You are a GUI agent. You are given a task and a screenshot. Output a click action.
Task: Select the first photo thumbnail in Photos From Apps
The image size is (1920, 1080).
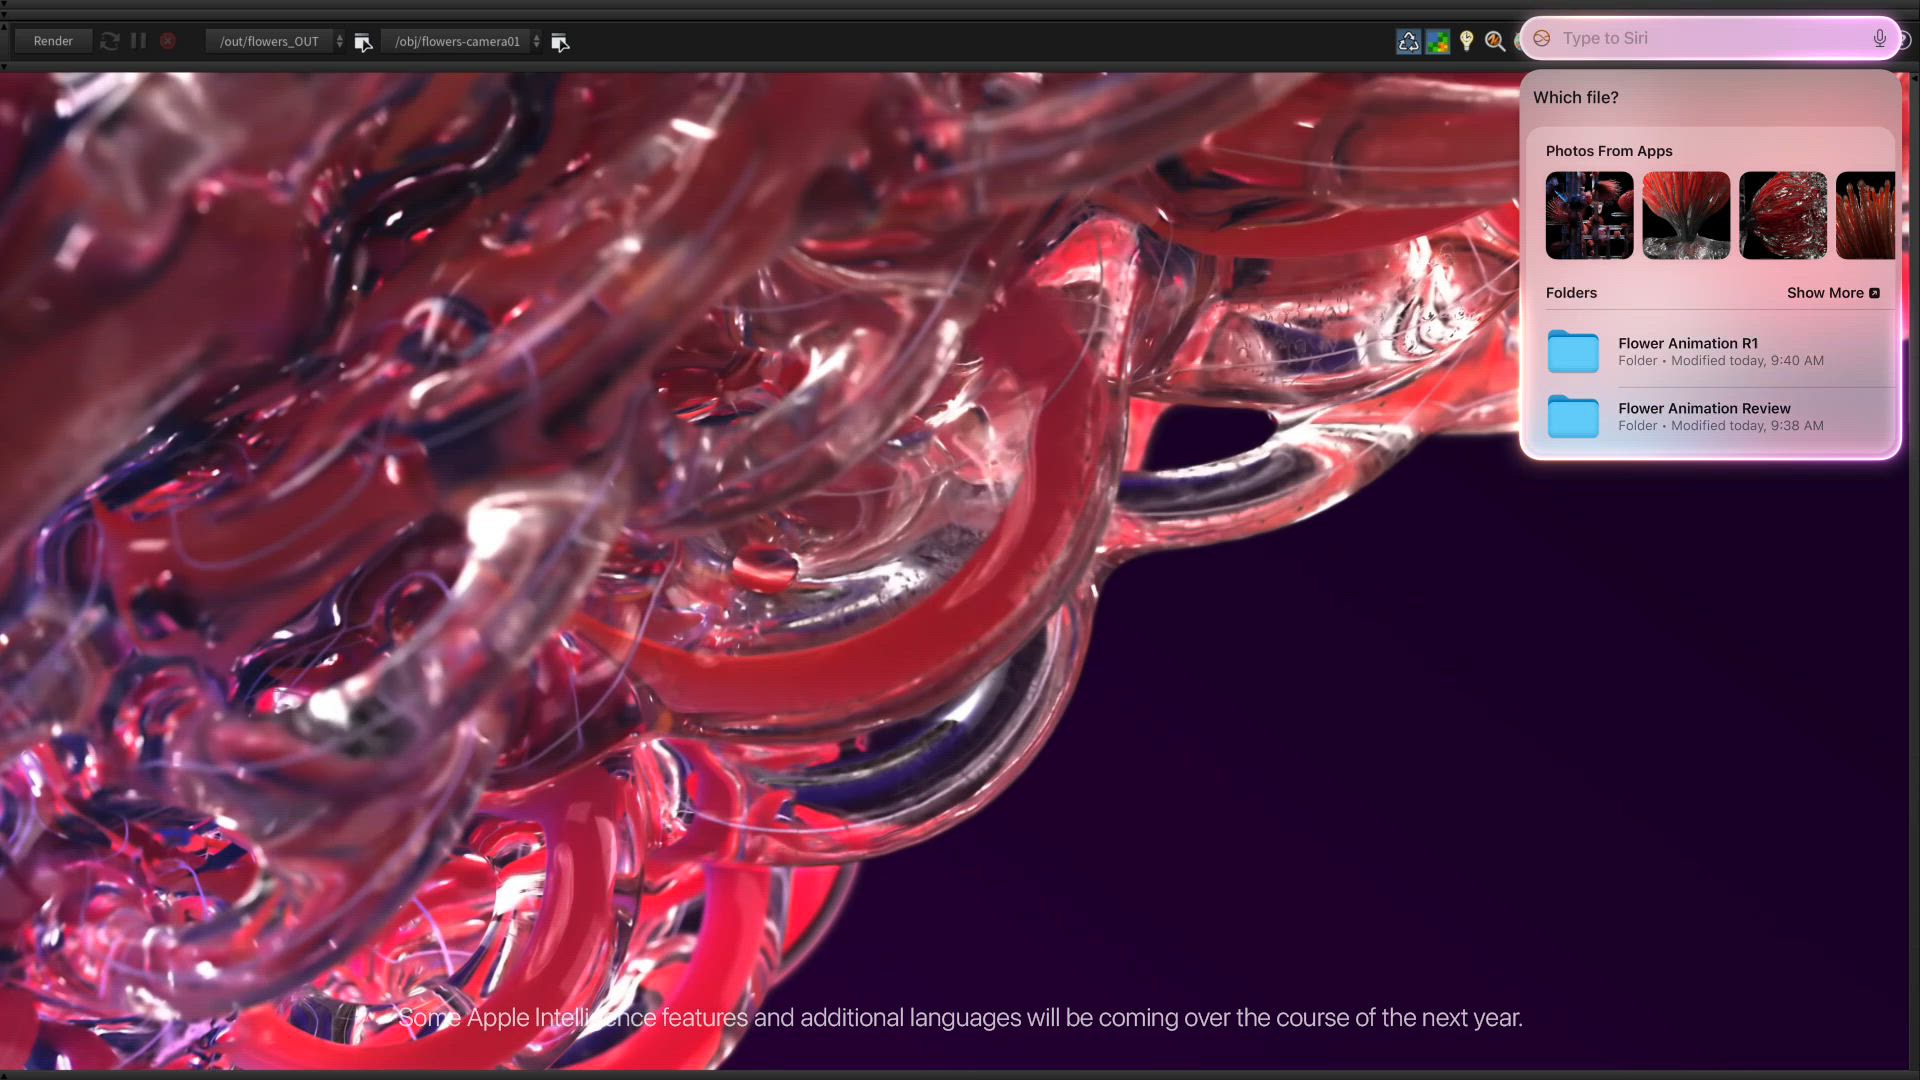1589,215
